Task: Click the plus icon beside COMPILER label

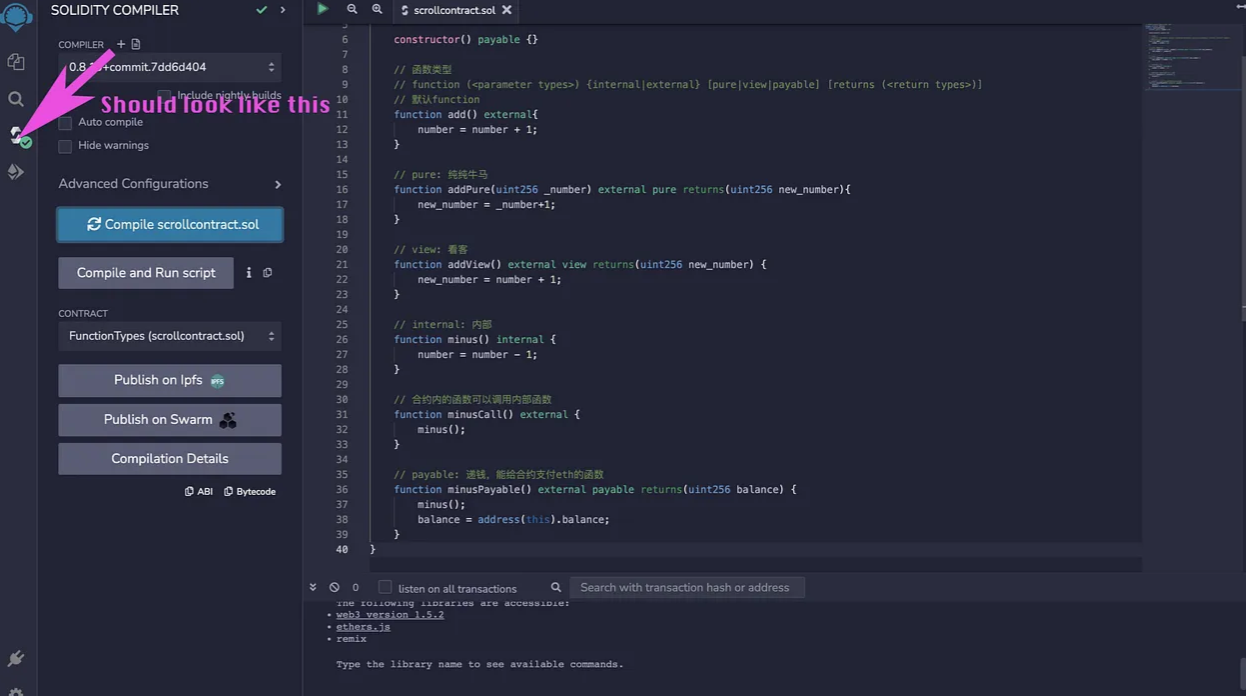Action: point(121,44)
